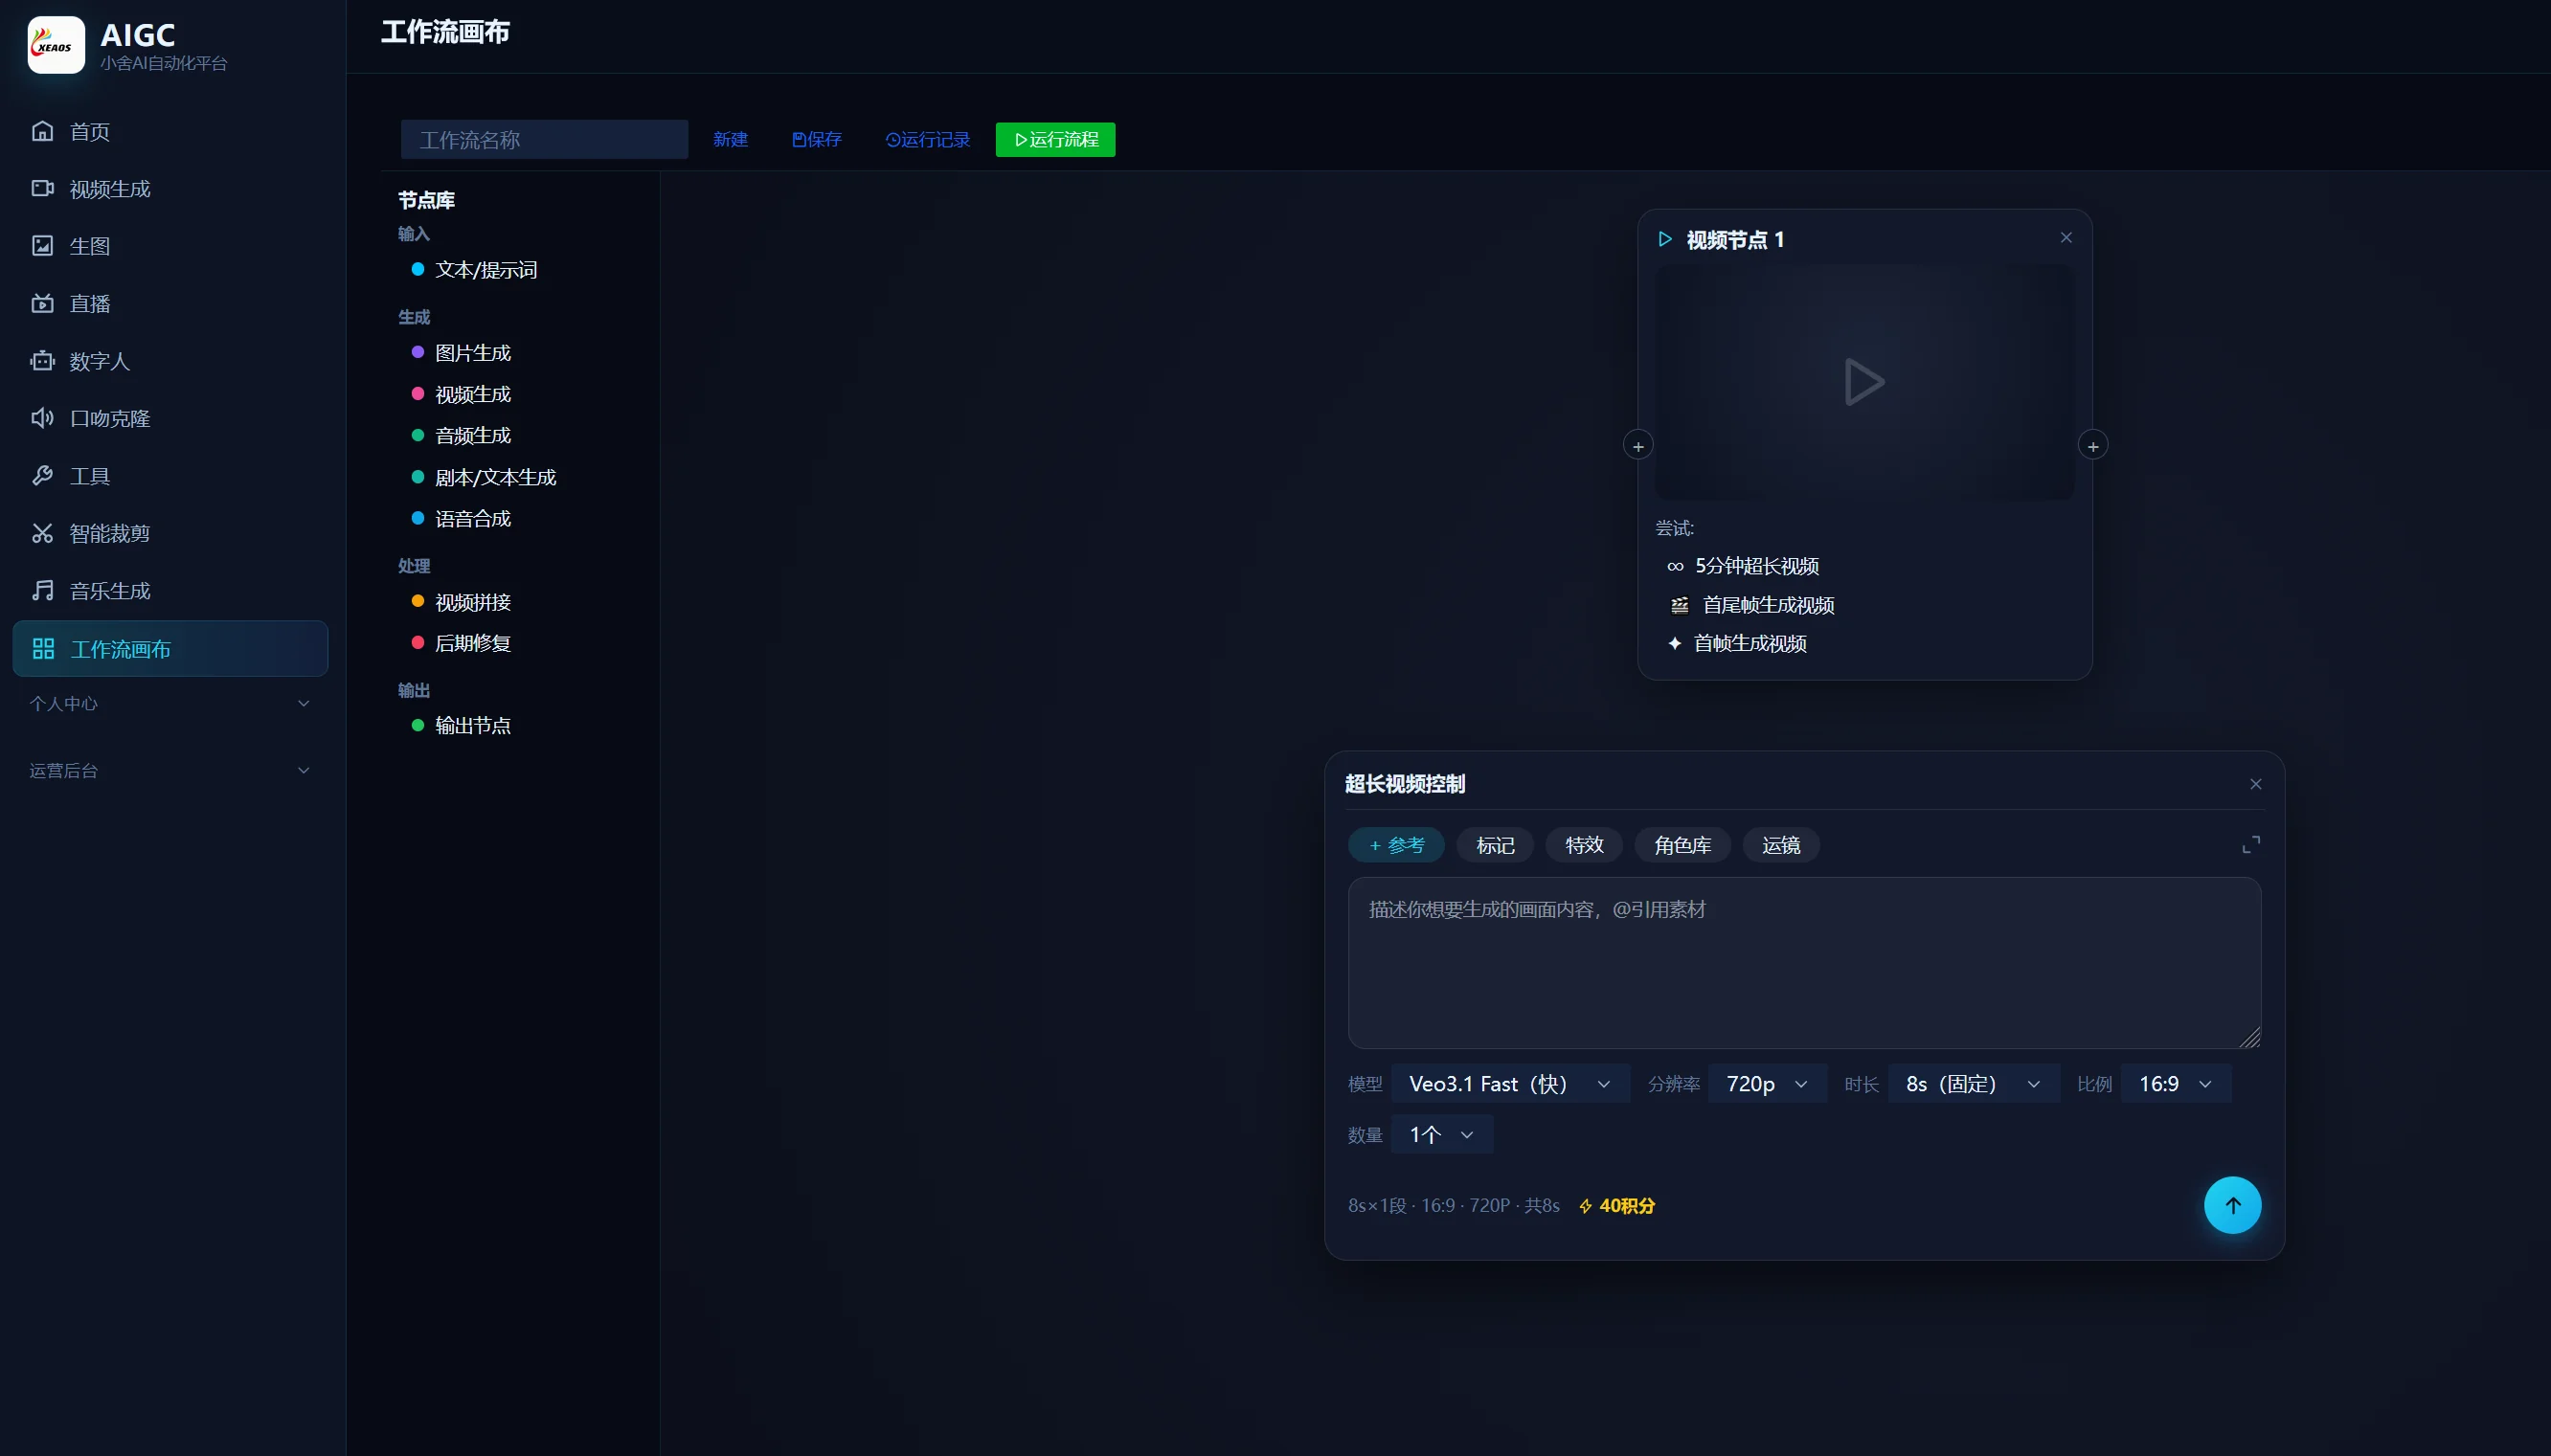Click the 数字人 robot icon
Viewport: 2551px width, 1456px height.
click(42, 361)
